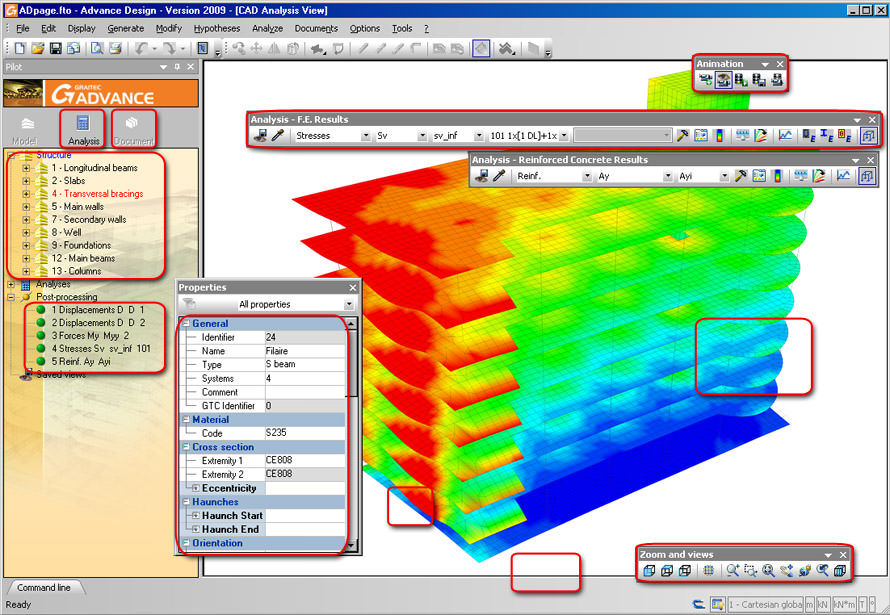The width and height of the screenshot is (890, 615).
Task: Click the 1 - Cartesian global status bar button
Action: [x=765, y=605]
